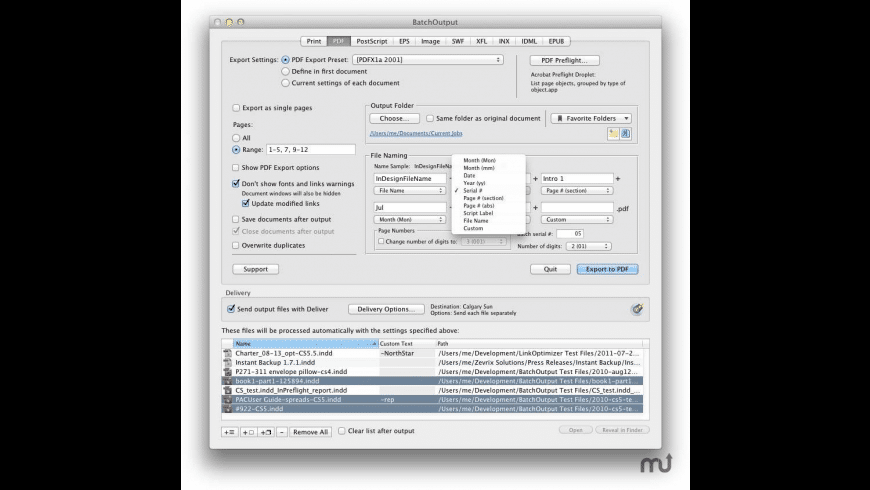Image resolution: width=870 pixels, height=490 pixels.
Task: Switch to the EPS tab
Action: click(404, 42)
